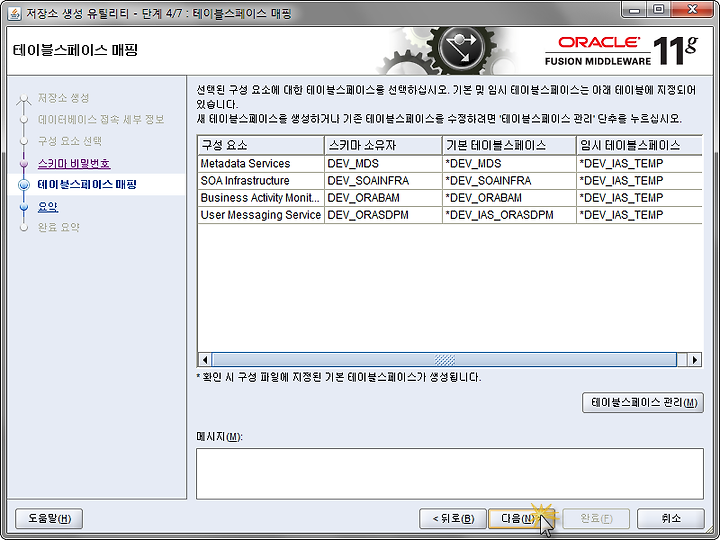Open *DEV_MDS default tablespace cell
The width and height of the screenshot is (720, 540).
coord(509,163)
